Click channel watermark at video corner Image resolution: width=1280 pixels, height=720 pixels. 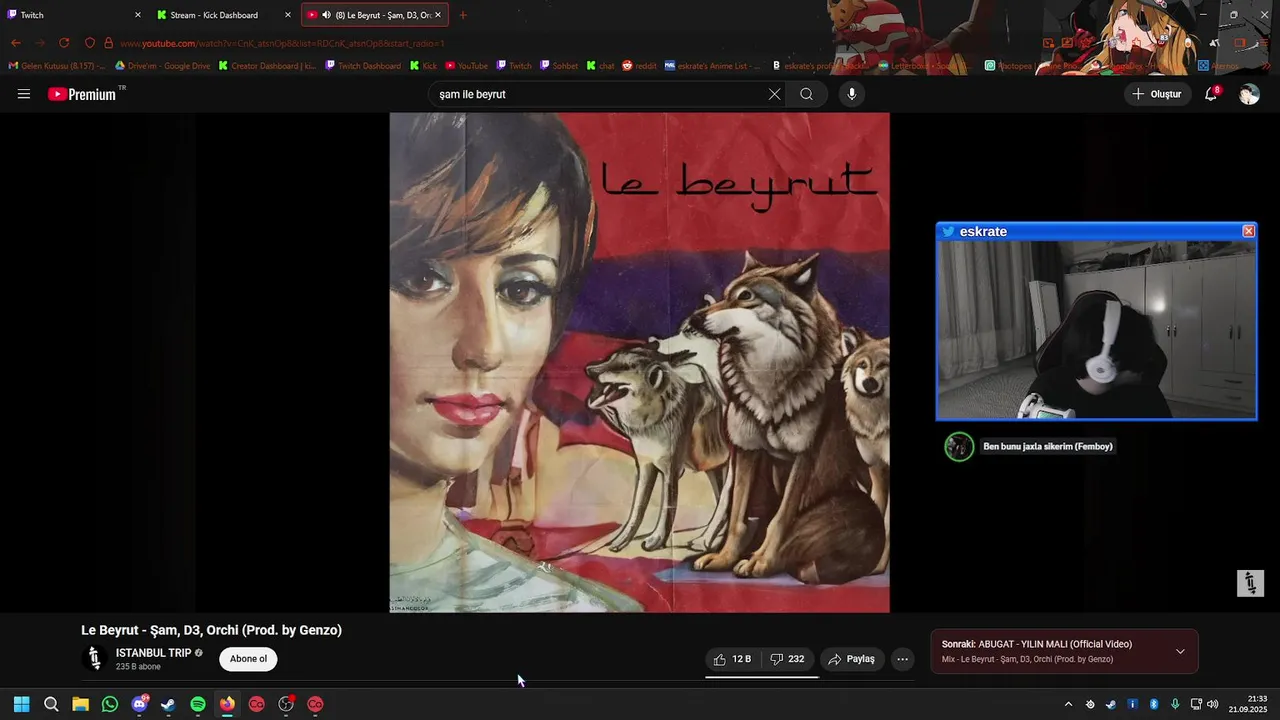coord(1250,583)
